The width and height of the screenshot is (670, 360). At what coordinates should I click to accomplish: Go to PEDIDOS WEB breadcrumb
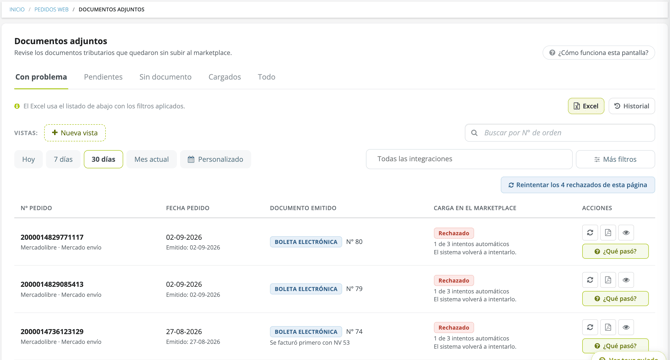[x=51, y=9]
